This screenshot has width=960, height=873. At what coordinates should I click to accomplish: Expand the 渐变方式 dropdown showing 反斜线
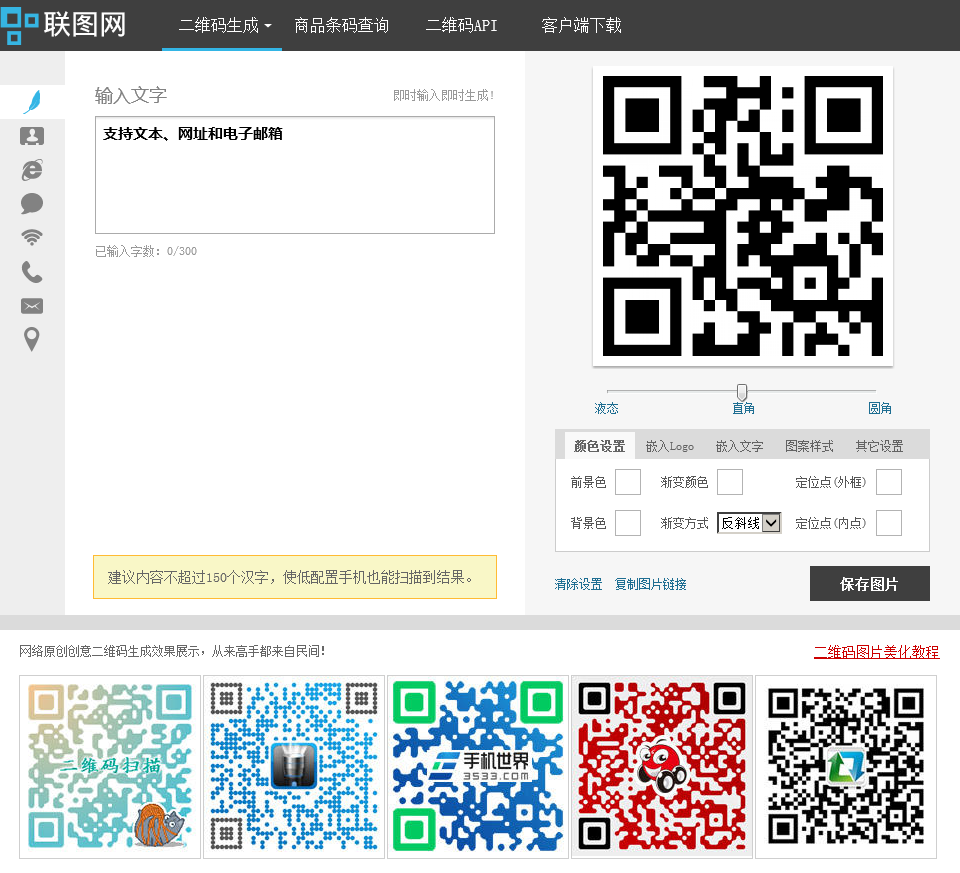pyautogui.click(x=749, y=523)
